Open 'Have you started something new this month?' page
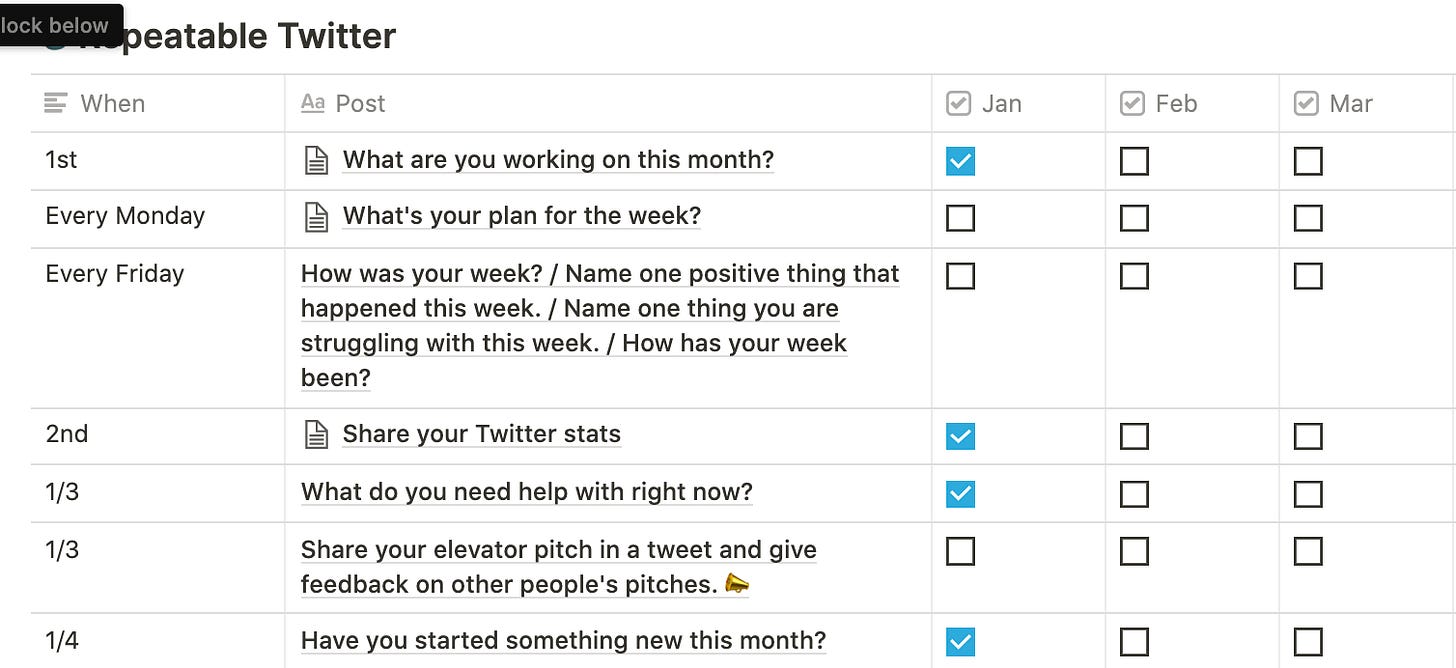The height and width of the screenshot is (668, 1456). [x=563, y=641]
